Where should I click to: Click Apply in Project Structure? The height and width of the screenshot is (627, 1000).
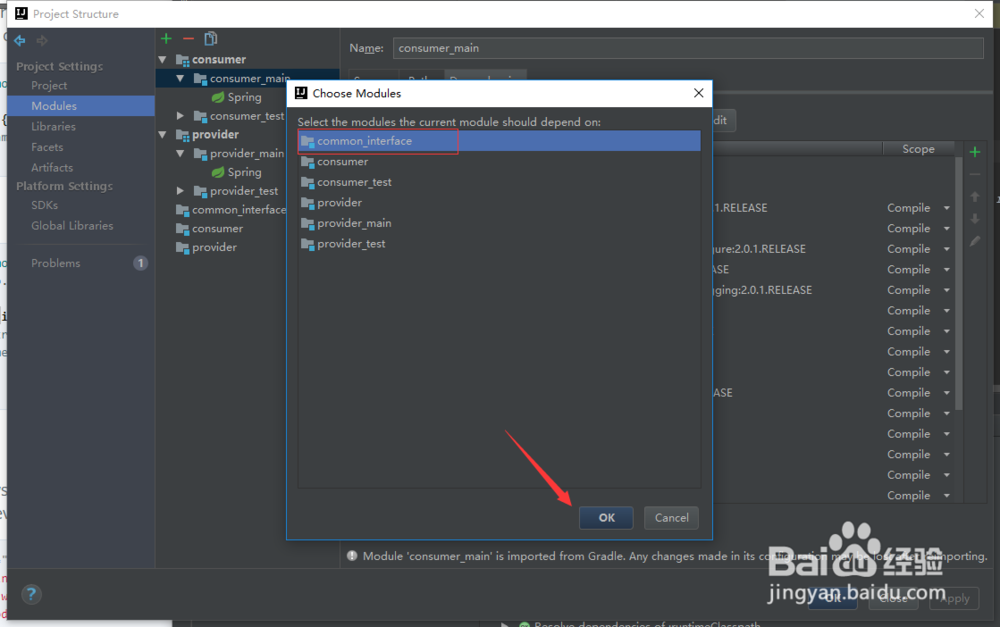click(x=954, y=598)
